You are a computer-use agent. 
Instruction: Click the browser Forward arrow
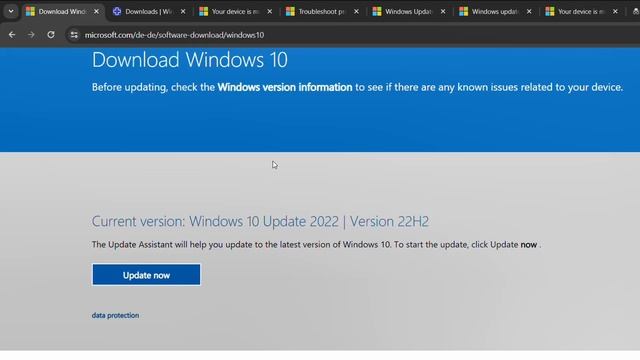click(31, 35)
